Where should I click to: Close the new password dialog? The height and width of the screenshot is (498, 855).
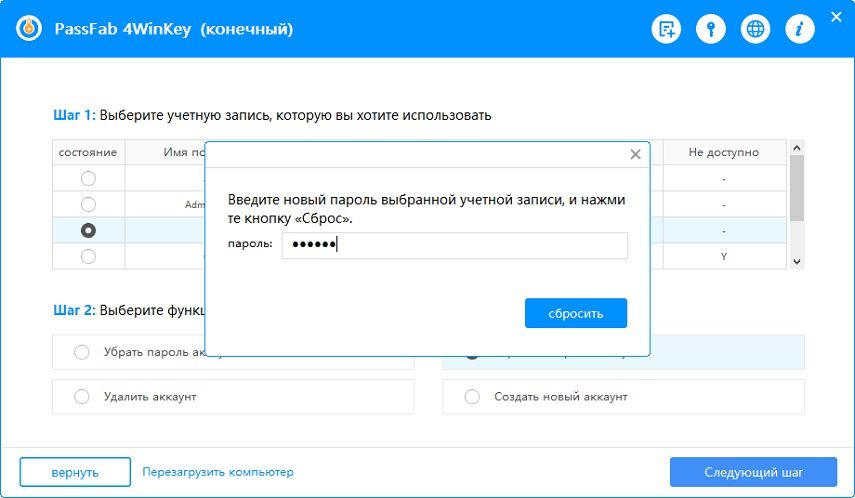(x=635, y=154)
